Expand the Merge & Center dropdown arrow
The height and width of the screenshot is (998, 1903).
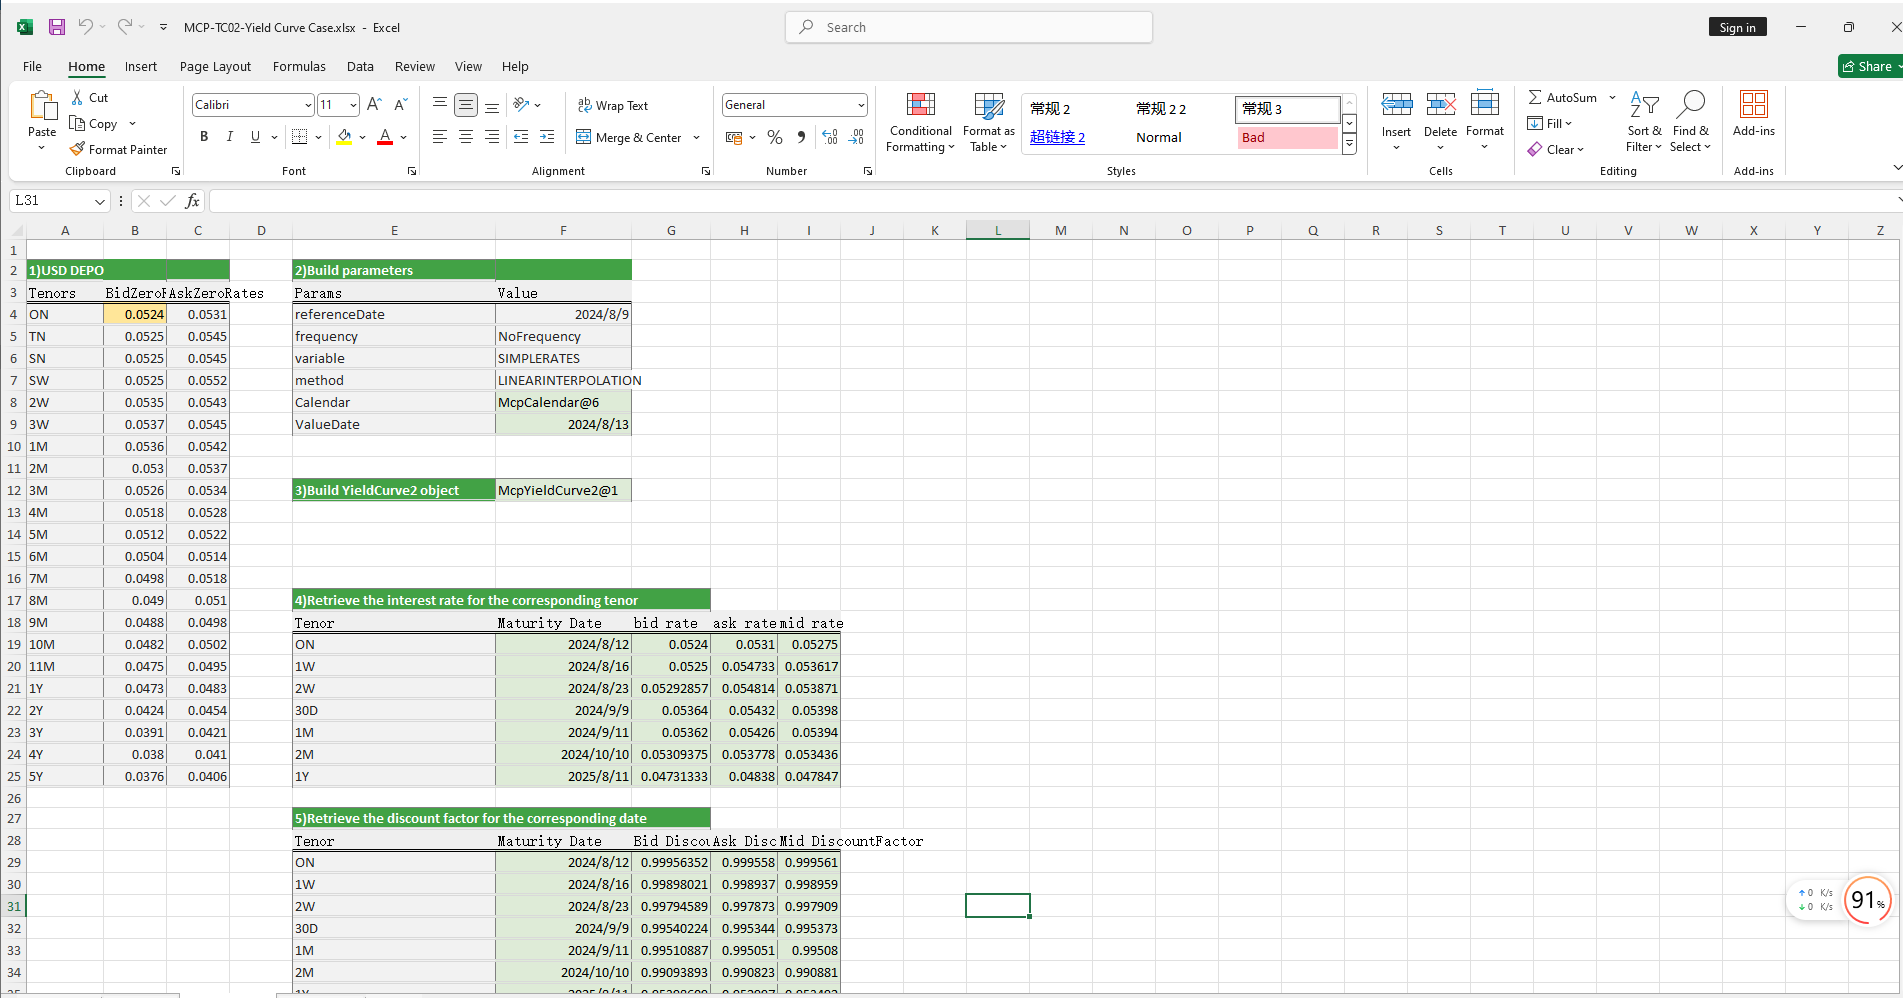[697, 138]
